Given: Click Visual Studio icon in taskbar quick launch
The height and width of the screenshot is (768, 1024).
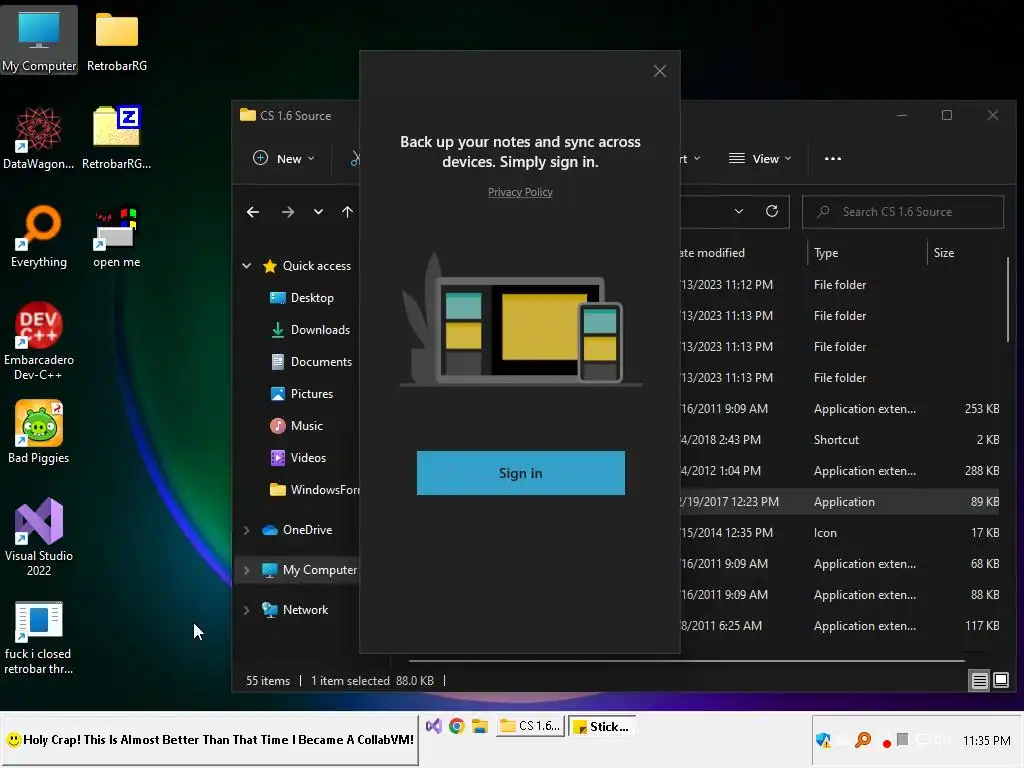Looking at the screenshot, I should (x=434, y=726).
